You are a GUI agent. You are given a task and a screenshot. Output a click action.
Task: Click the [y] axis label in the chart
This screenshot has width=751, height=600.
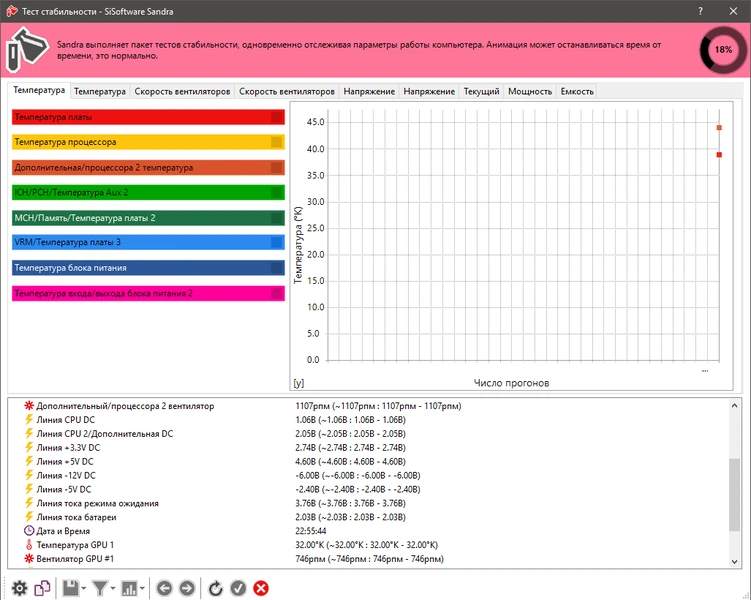tap(298, 383)
